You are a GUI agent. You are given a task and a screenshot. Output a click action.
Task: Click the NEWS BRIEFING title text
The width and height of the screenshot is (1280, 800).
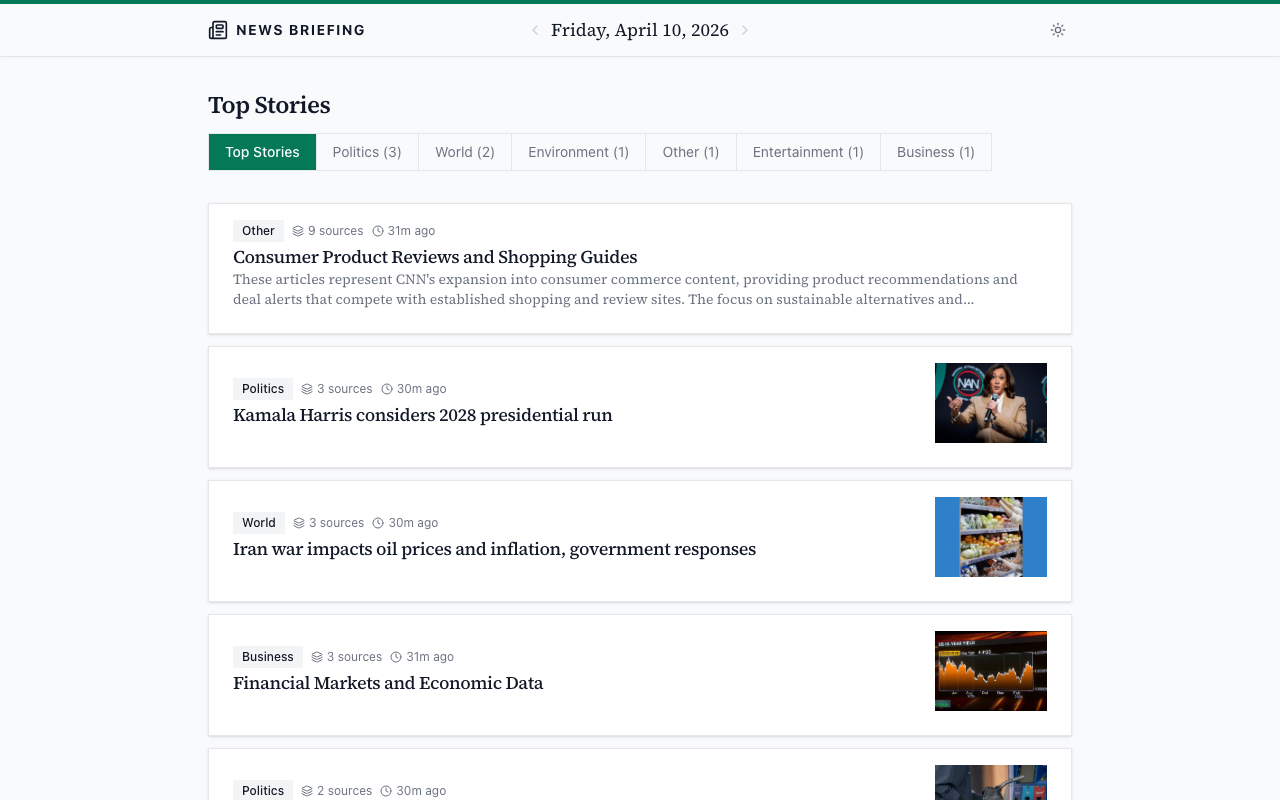(x=300, y=30)
